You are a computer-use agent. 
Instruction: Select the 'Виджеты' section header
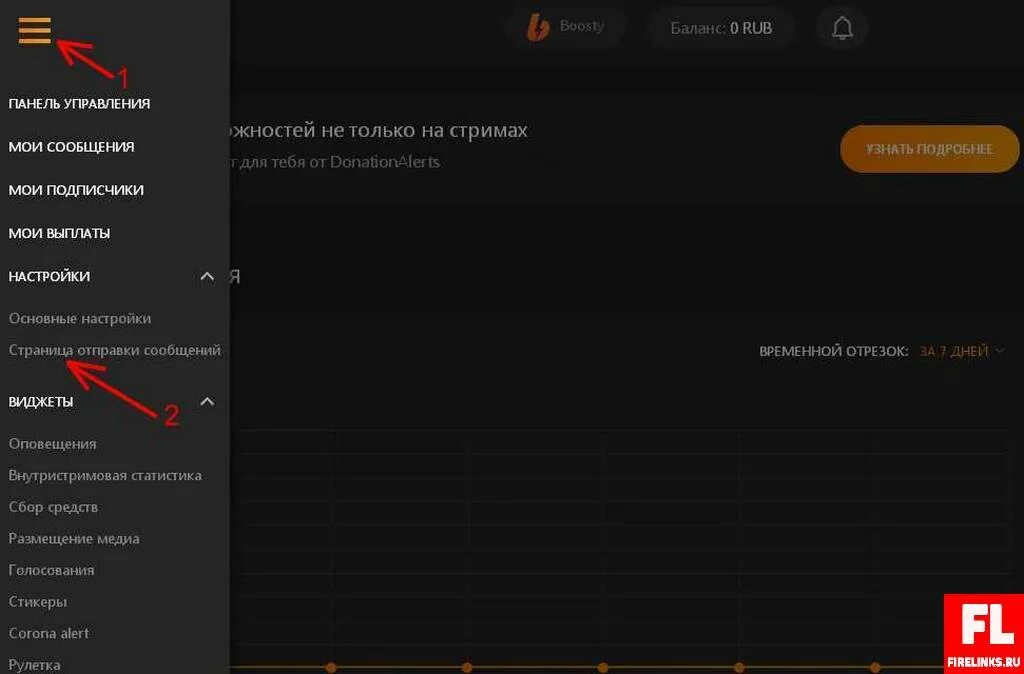pos(40,402)
